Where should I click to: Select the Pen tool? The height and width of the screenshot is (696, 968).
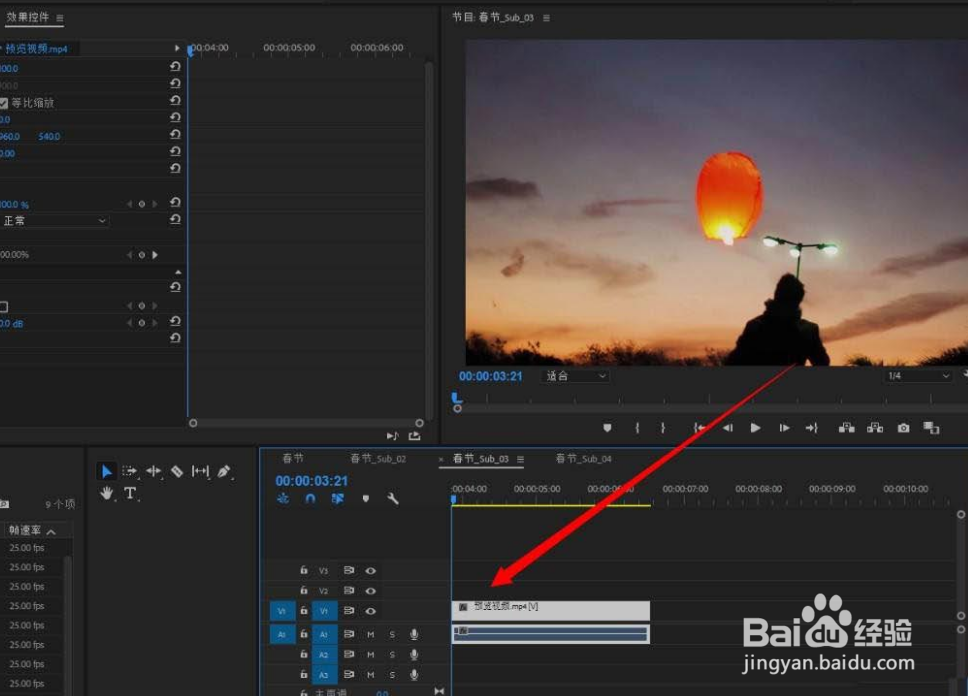223,472
